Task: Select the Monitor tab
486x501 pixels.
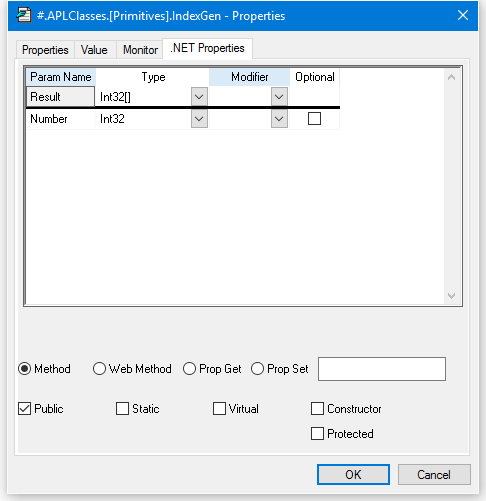Action: click(x=140, y=50)
